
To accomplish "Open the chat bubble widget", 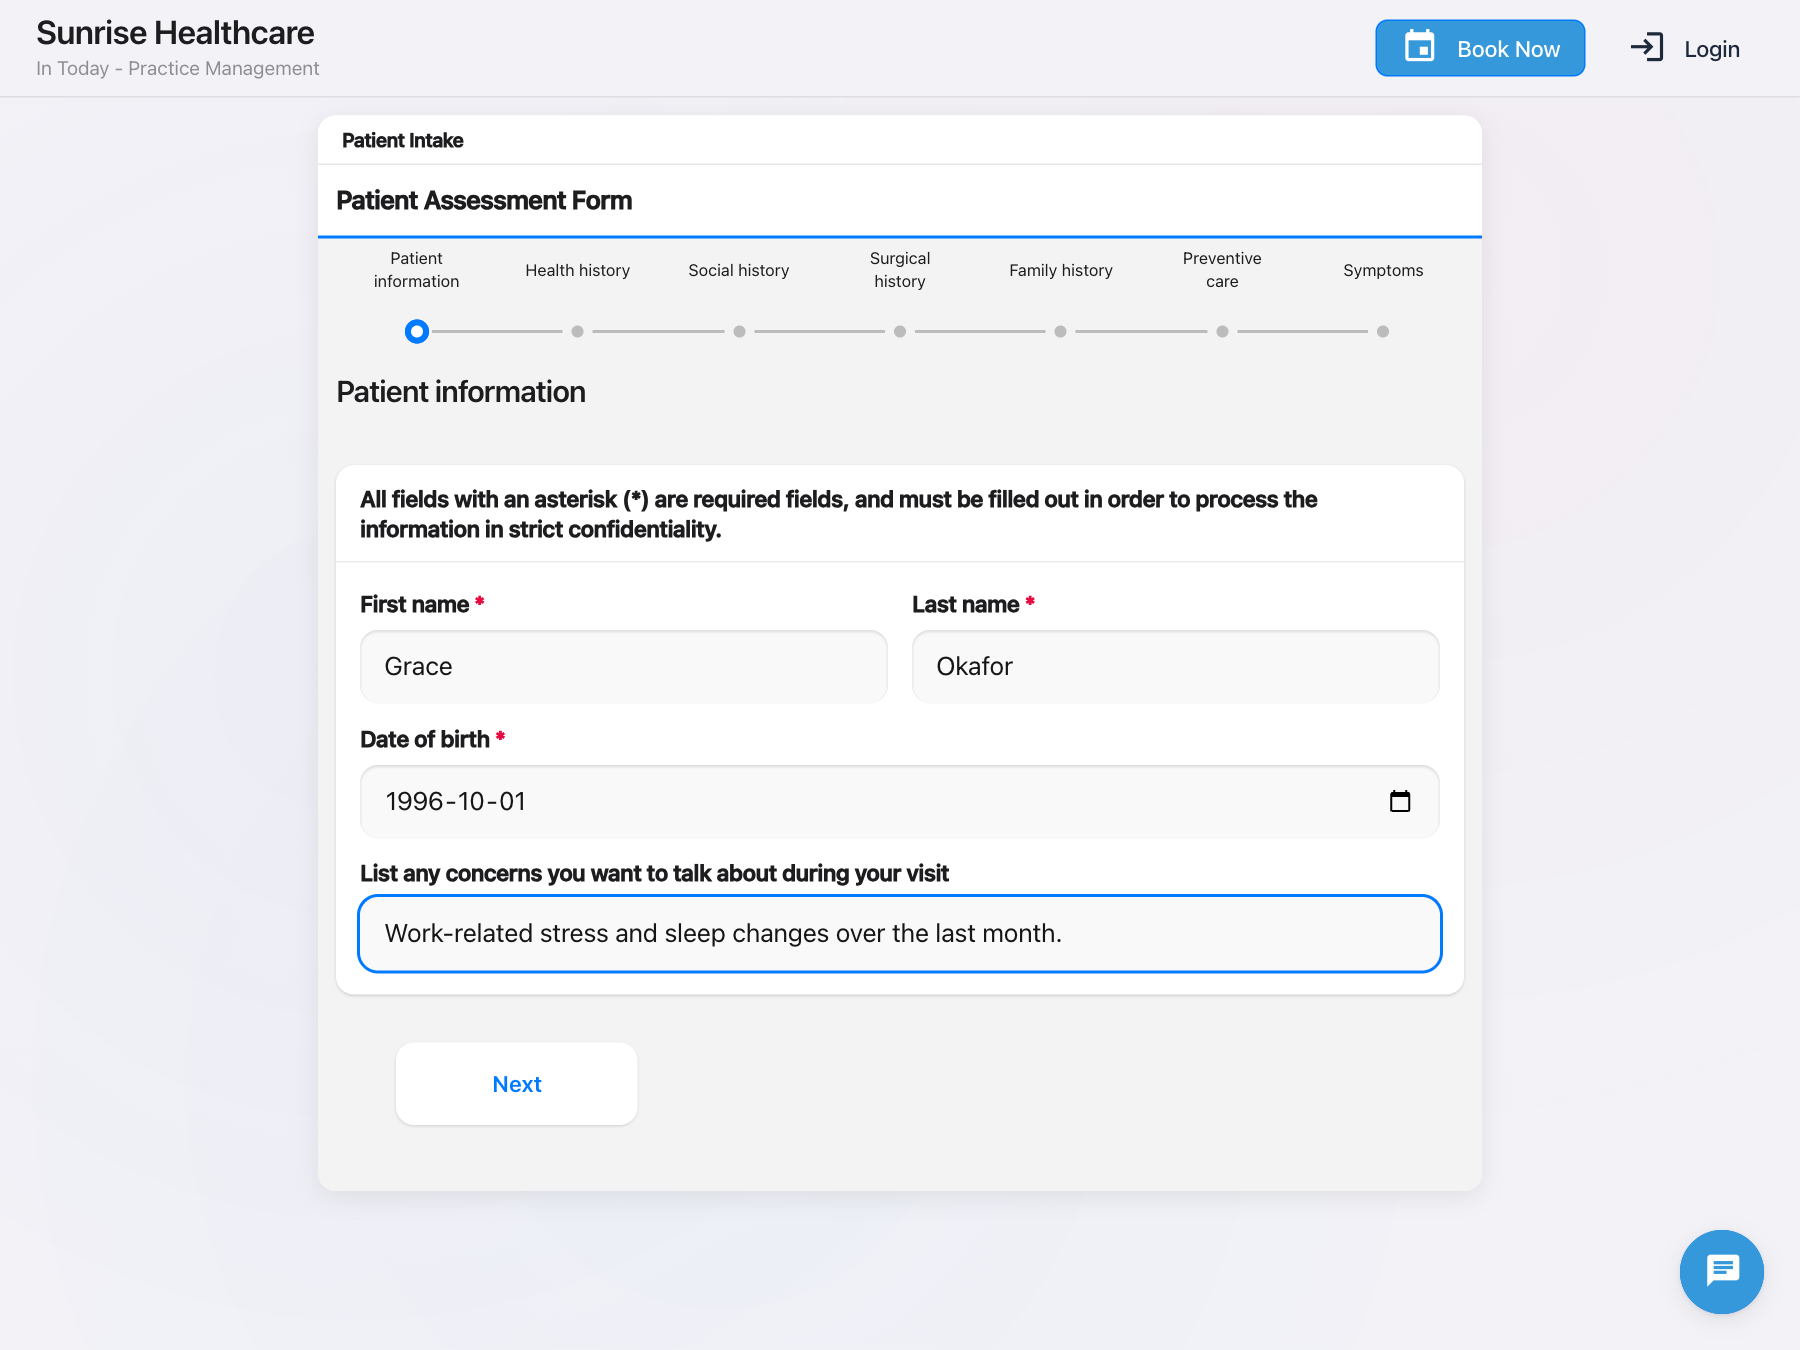I will point(1721,1271).
